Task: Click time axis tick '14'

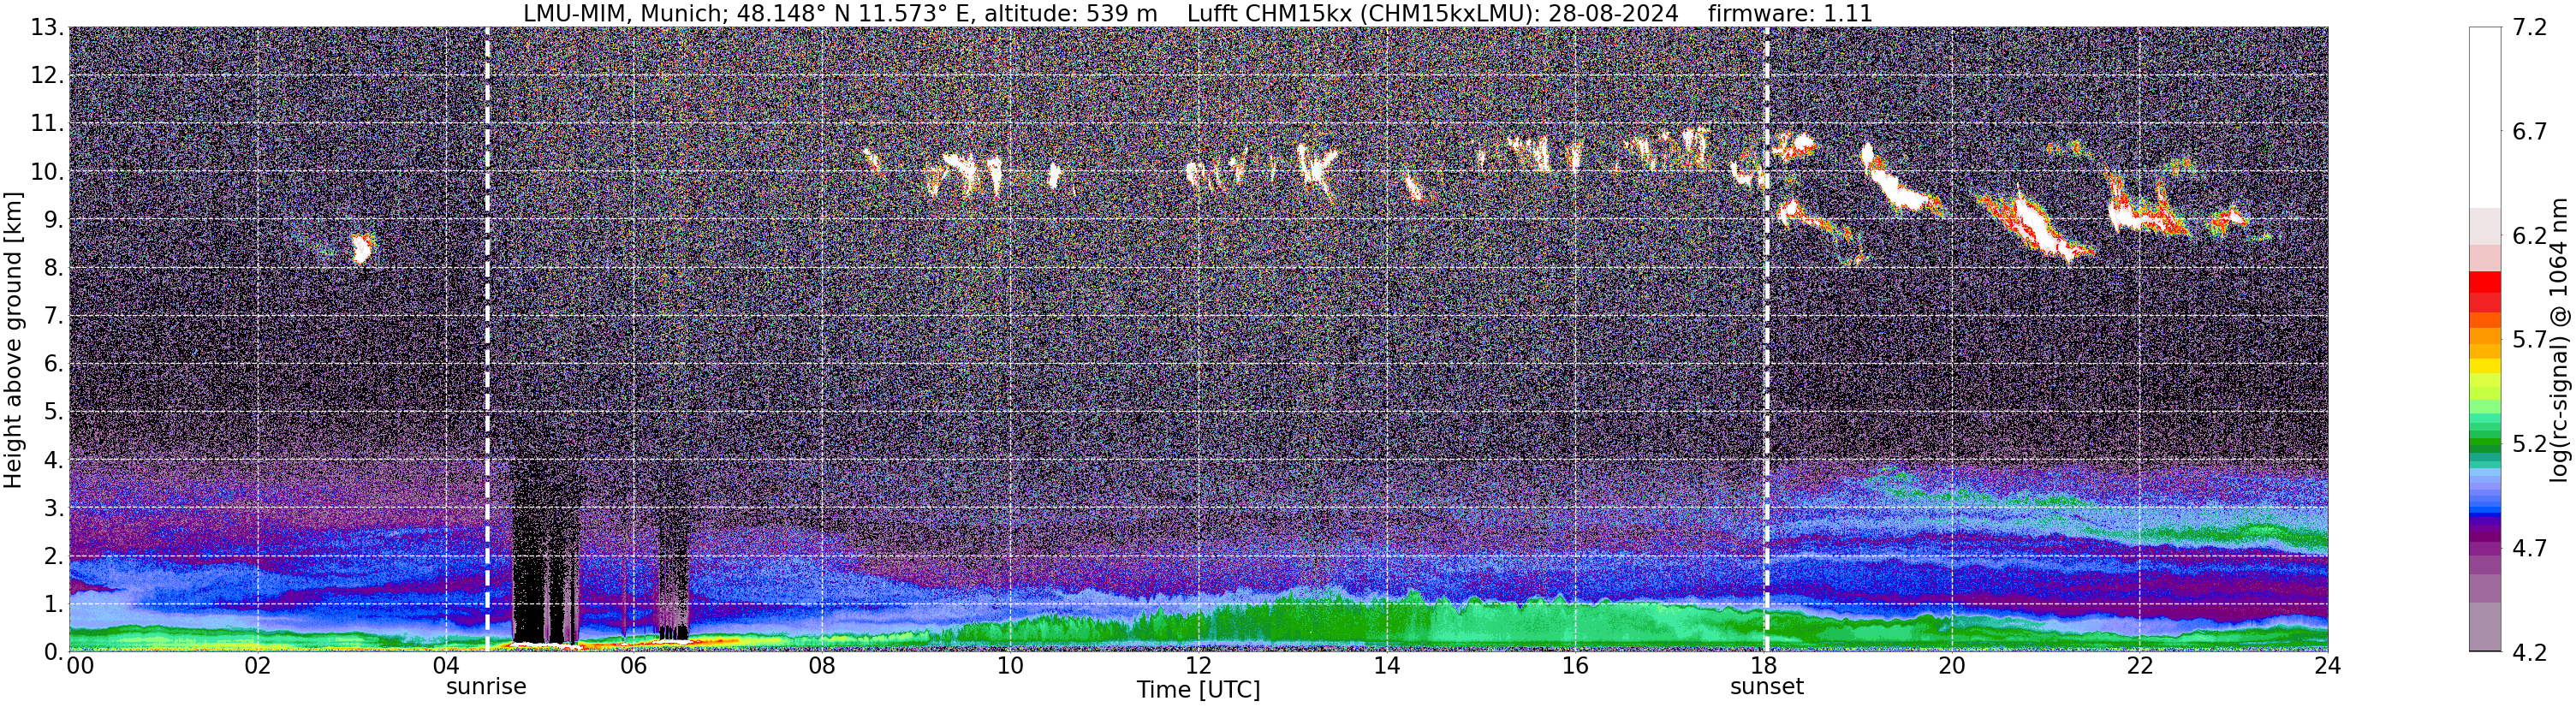Action: pyautogui.click(x=1387, y=666)
